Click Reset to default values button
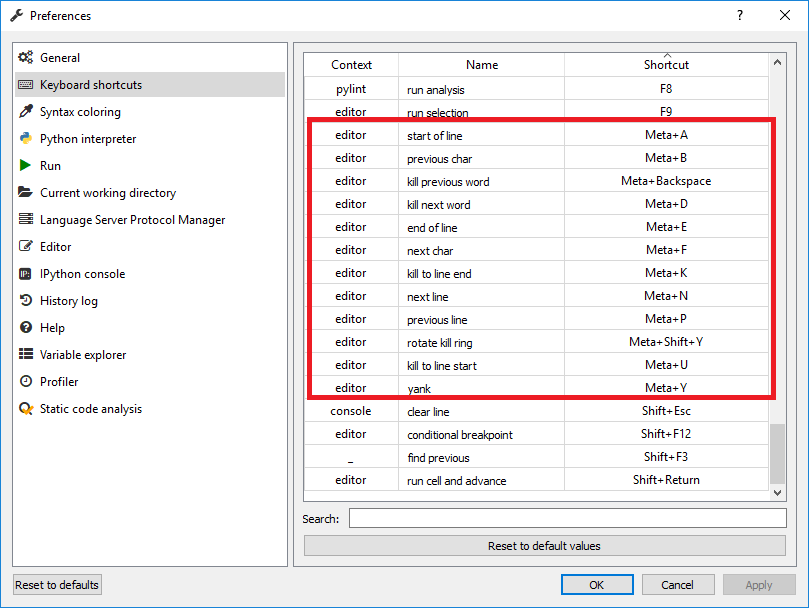This screenshot has width=809, height=608. [544, 546]
